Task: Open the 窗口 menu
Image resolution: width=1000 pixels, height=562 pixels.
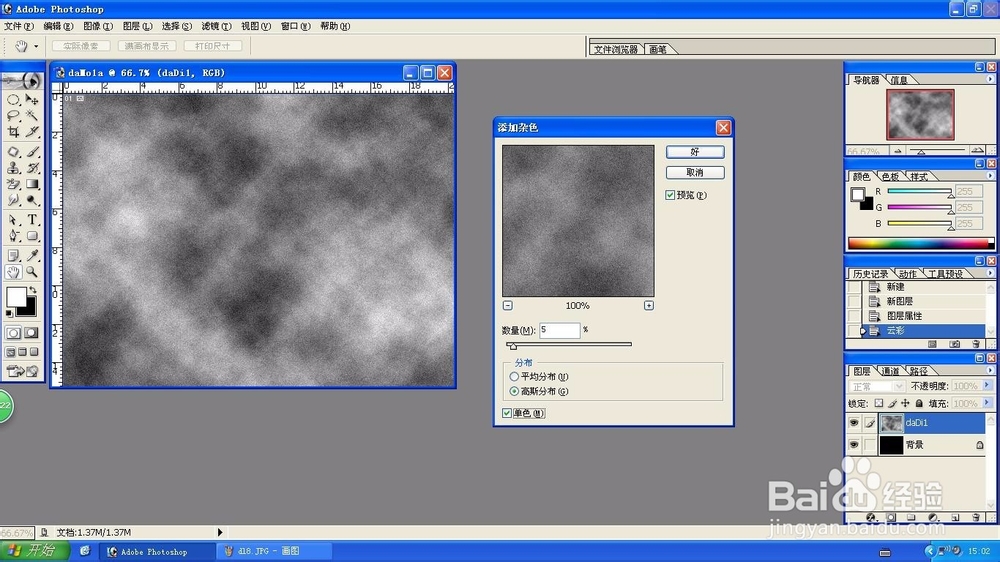Action: pos(295,26)
